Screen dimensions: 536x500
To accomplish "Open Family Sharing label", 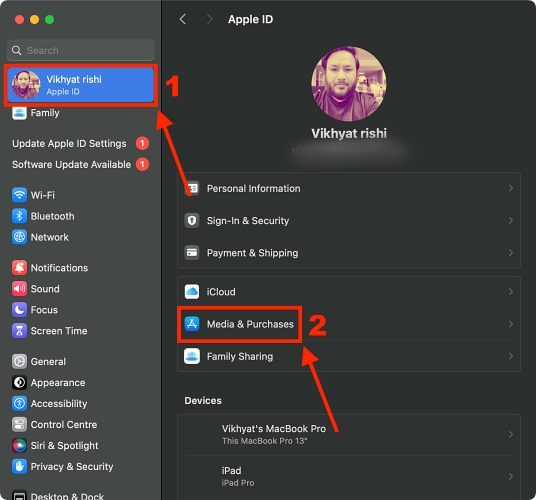I will [240, 356].
